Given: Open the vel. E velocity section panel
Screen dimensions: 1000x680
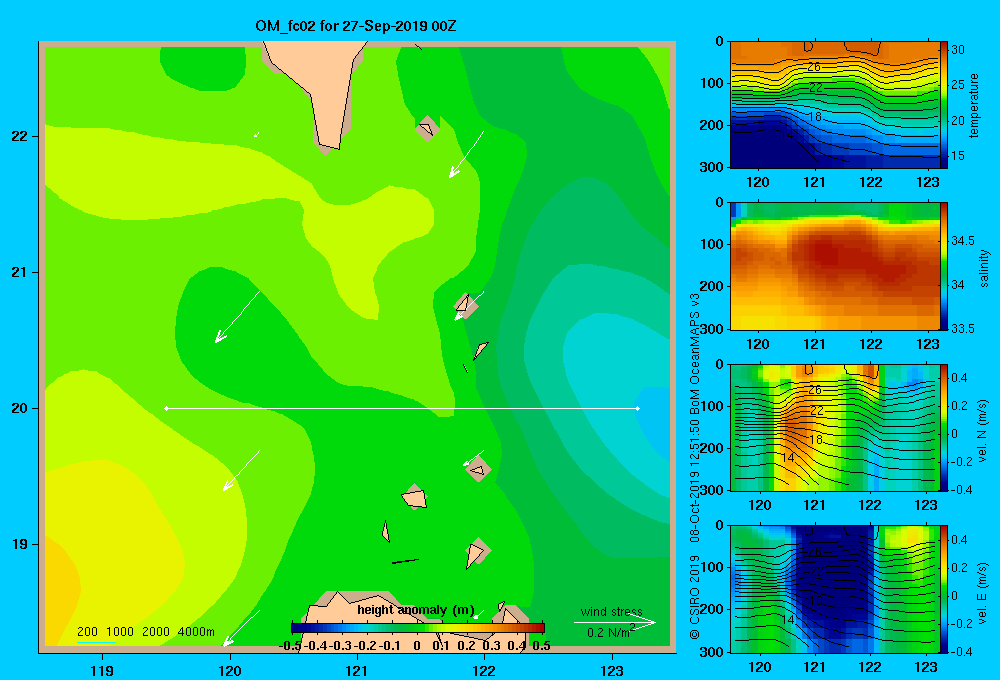Looking at the screenshot, I should click(x=834, y=589).
